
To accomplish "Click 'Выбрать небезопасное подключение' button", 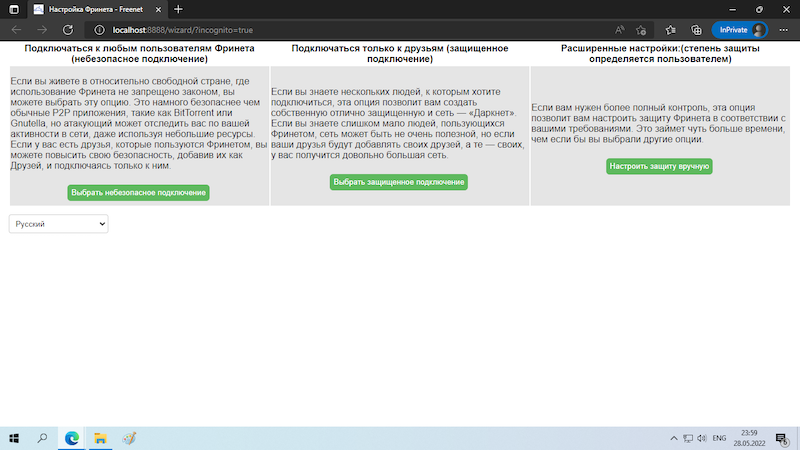I will [138, 193].
